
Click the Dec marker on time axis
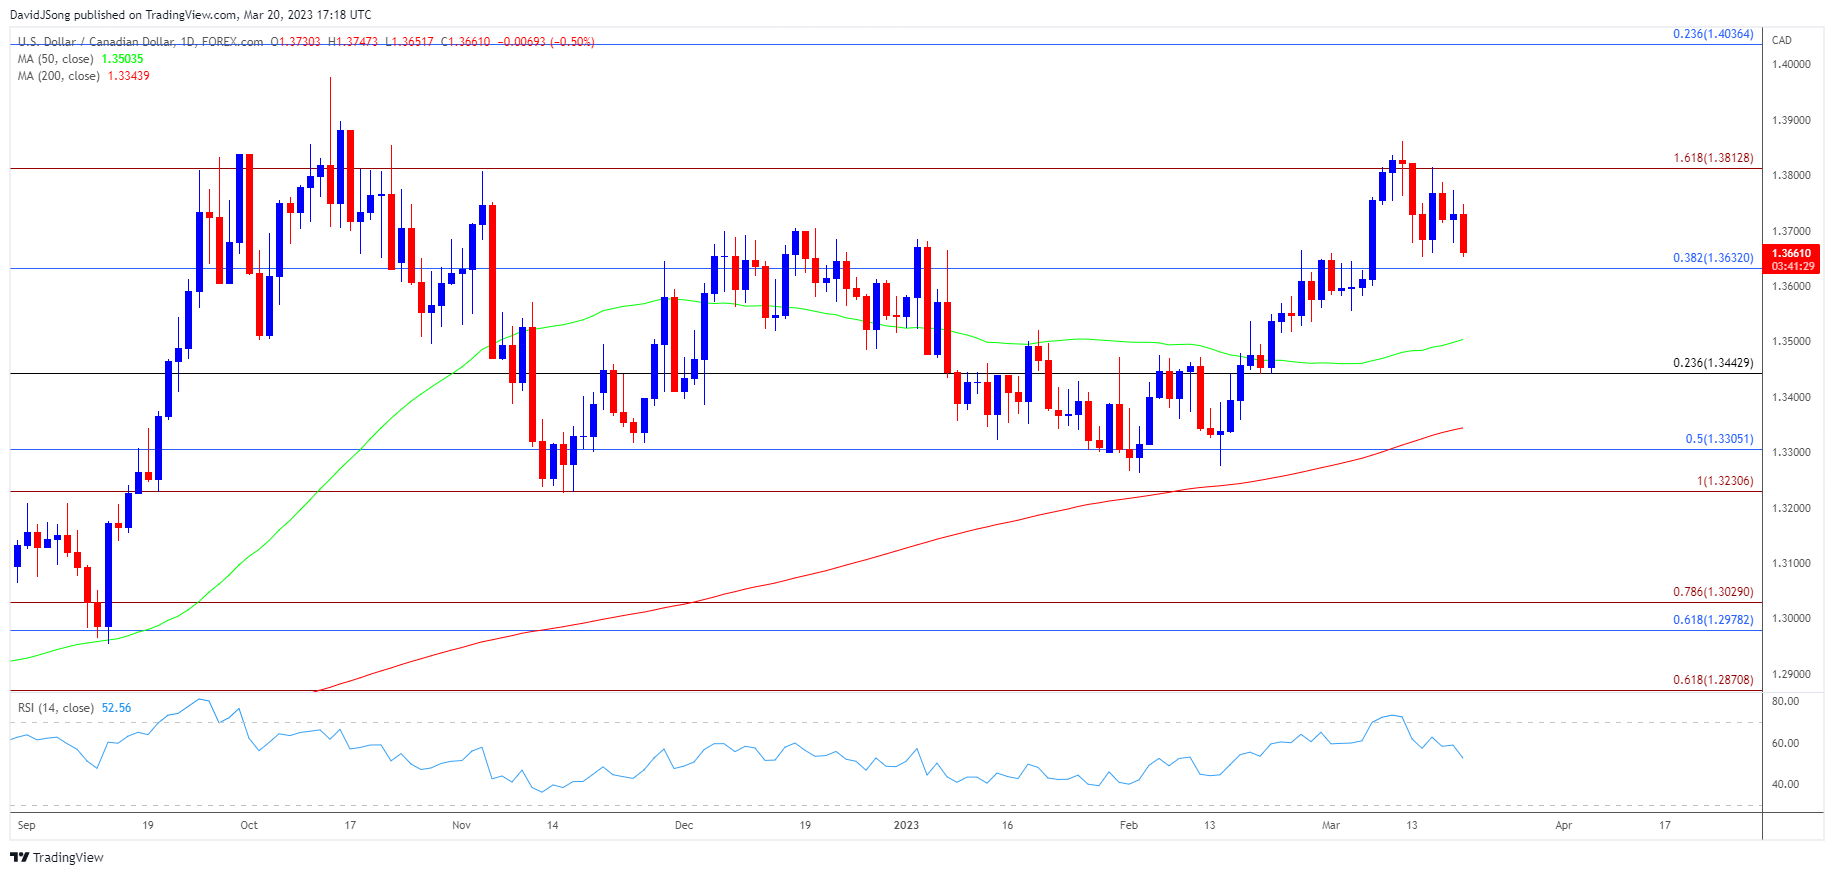point(684,825)
